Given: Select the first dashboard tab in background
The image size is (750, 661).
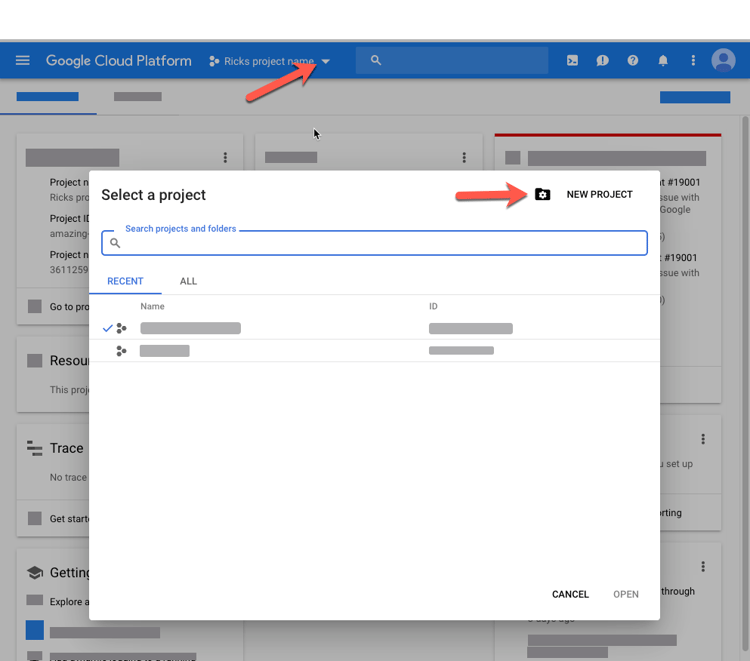Looking at the screenshot, I should click(48, 97).
